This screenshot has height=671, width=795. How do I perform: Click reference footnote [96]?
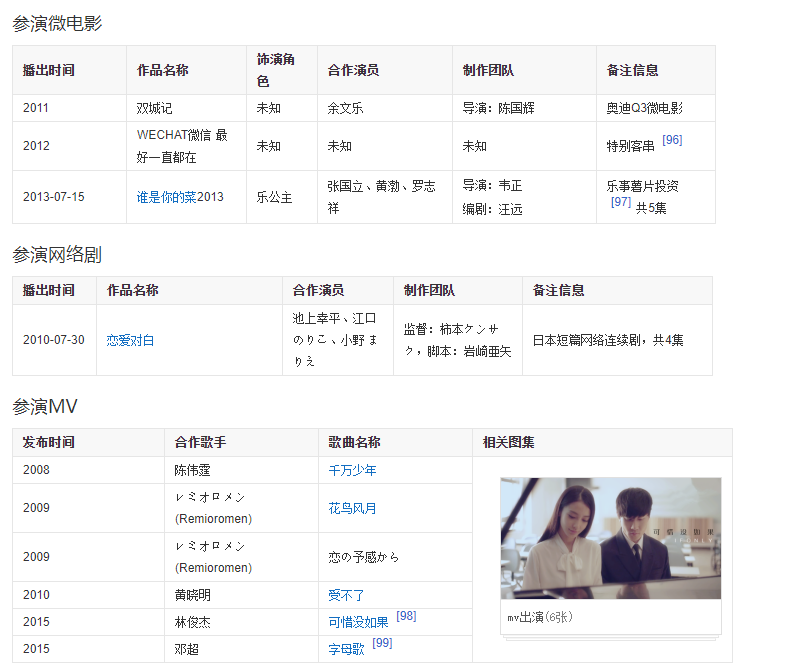[x=672, y=140]
